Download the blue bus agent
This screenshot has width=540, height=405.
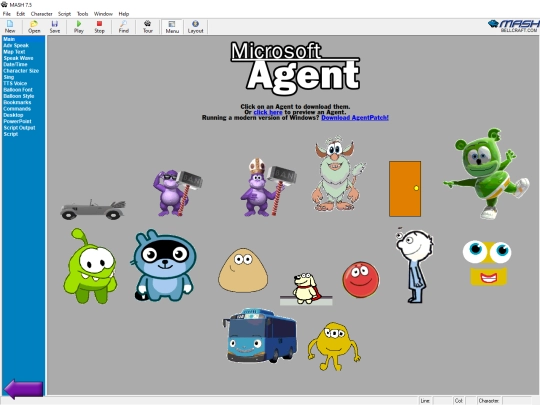[260, 335]
